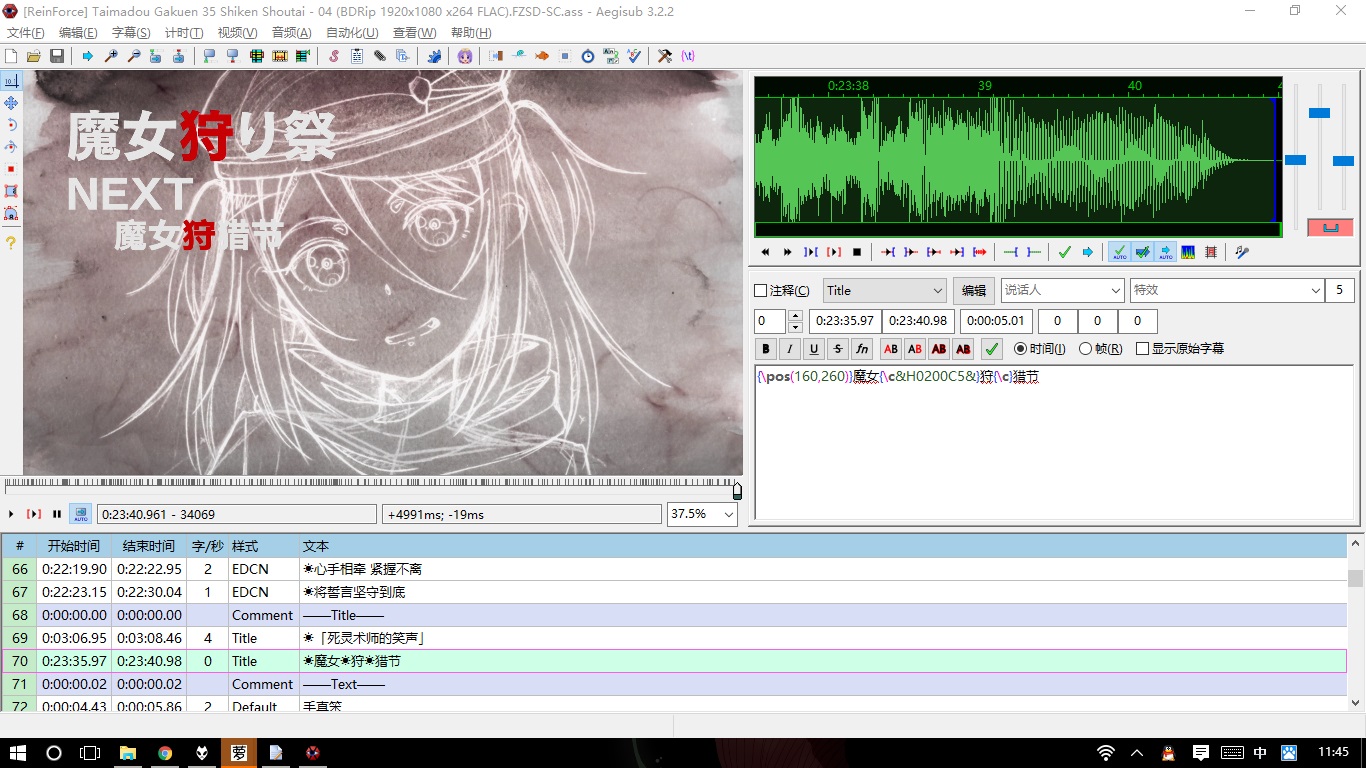Open the 37.5% video zoom dropdown
This screenshot has width=1366, height=768.
coord(702,514)
